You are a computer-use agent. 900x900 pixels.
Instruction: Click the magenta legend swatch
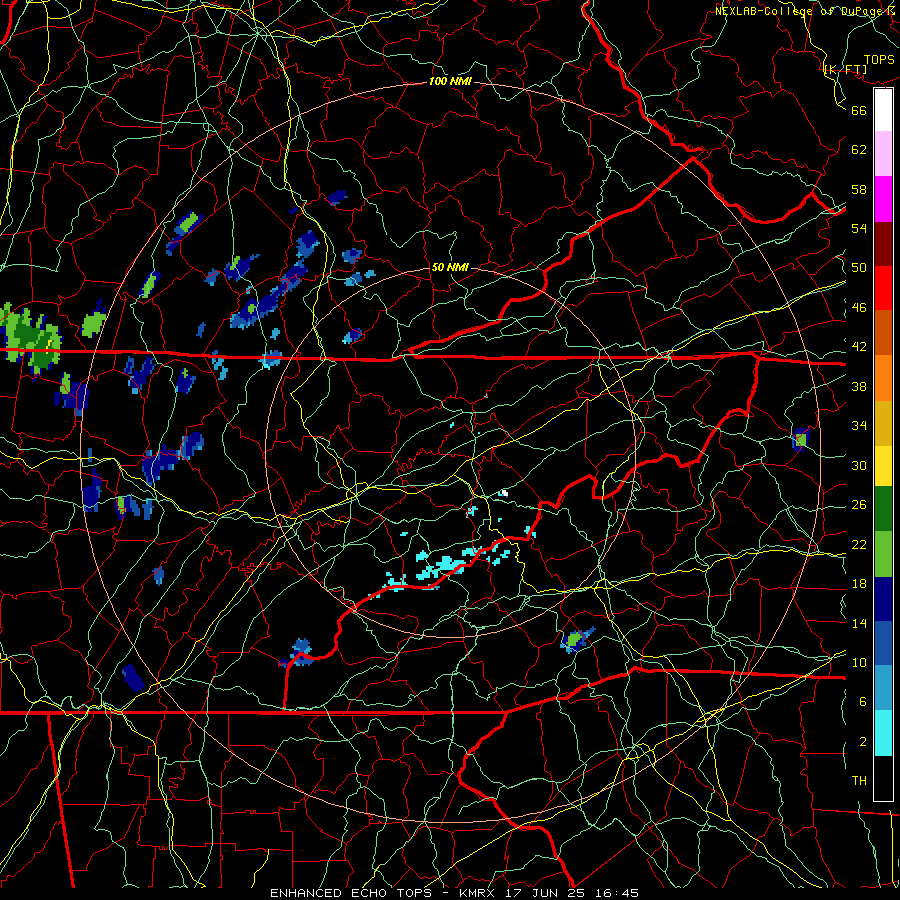tap(883, 199)
